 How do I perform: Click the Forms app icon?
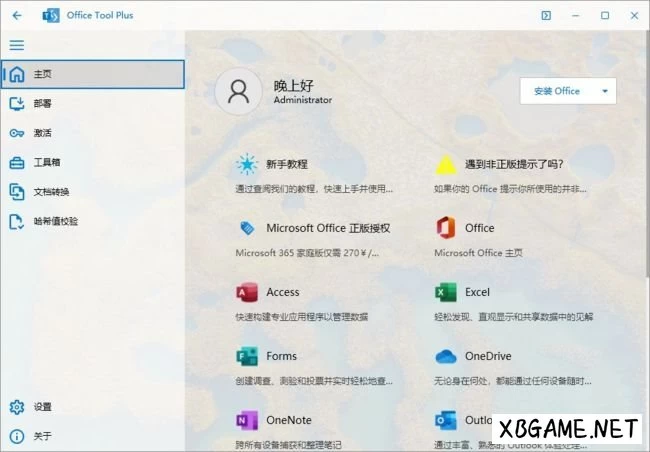(246, 356)
